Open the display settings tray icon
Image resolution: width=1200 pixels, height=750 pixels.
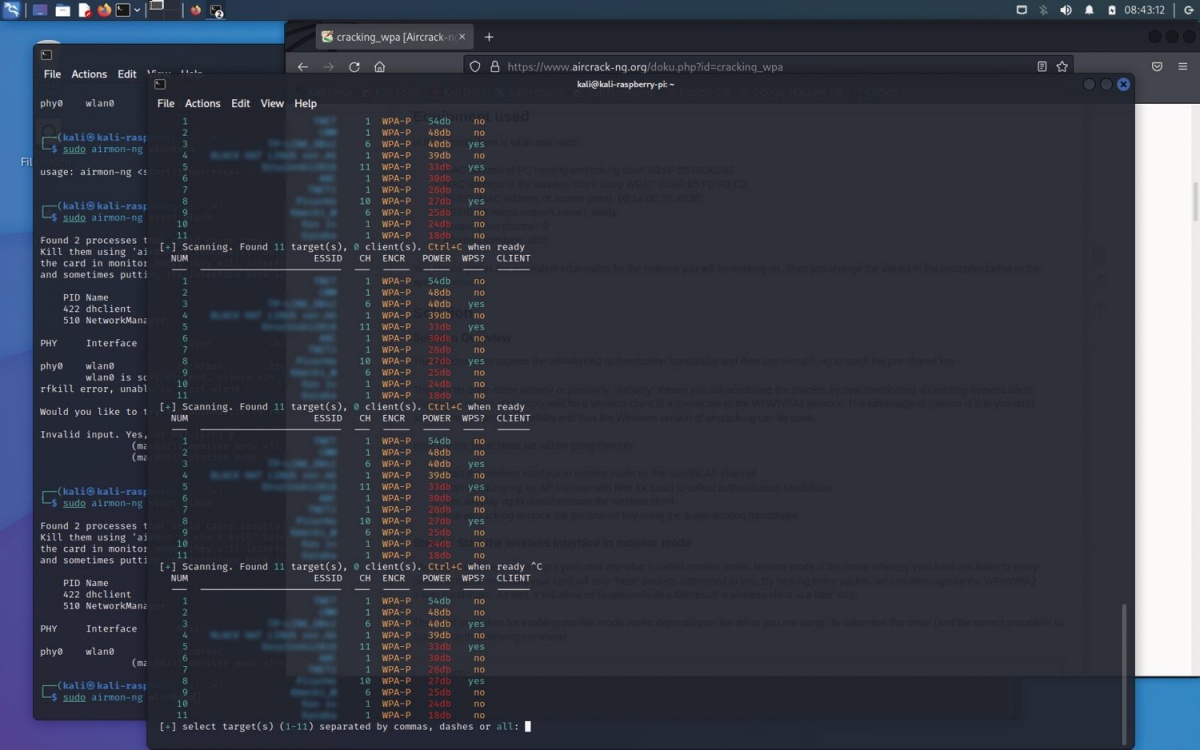click(x=1021, y=10)
